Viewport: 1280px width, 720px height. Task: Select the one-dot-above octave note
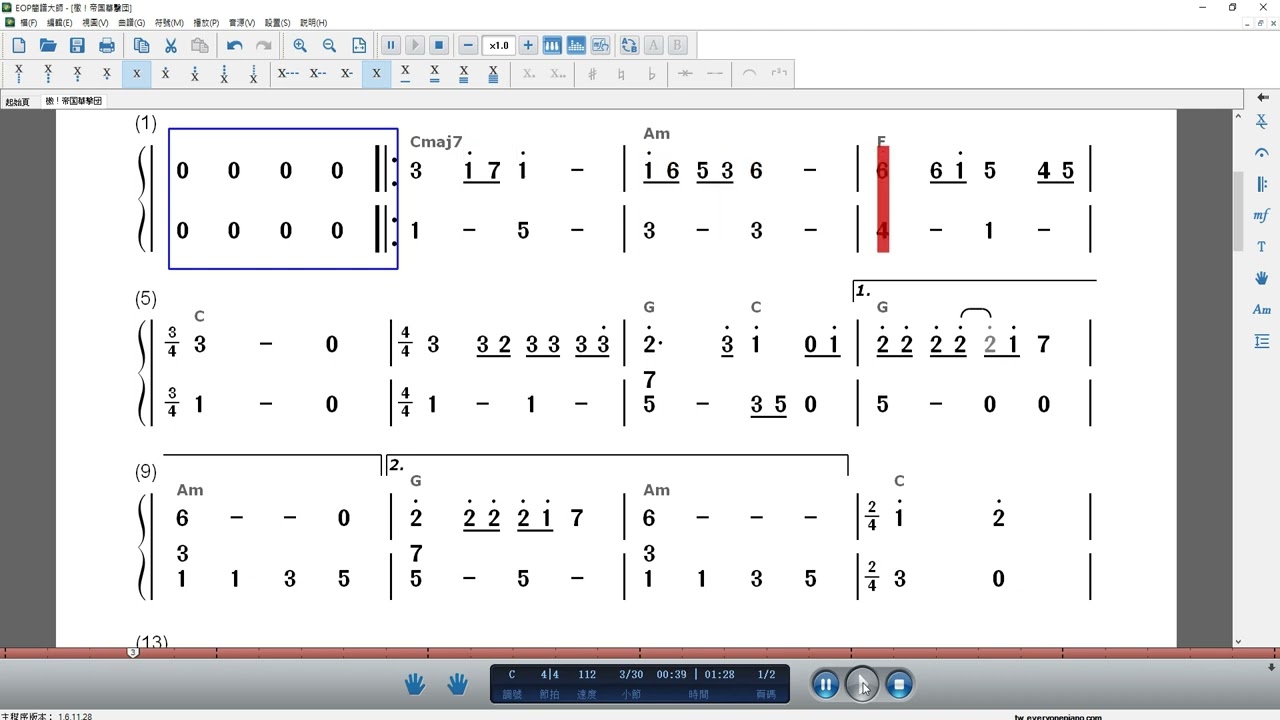pyautogui.click(x=165, y=73)
